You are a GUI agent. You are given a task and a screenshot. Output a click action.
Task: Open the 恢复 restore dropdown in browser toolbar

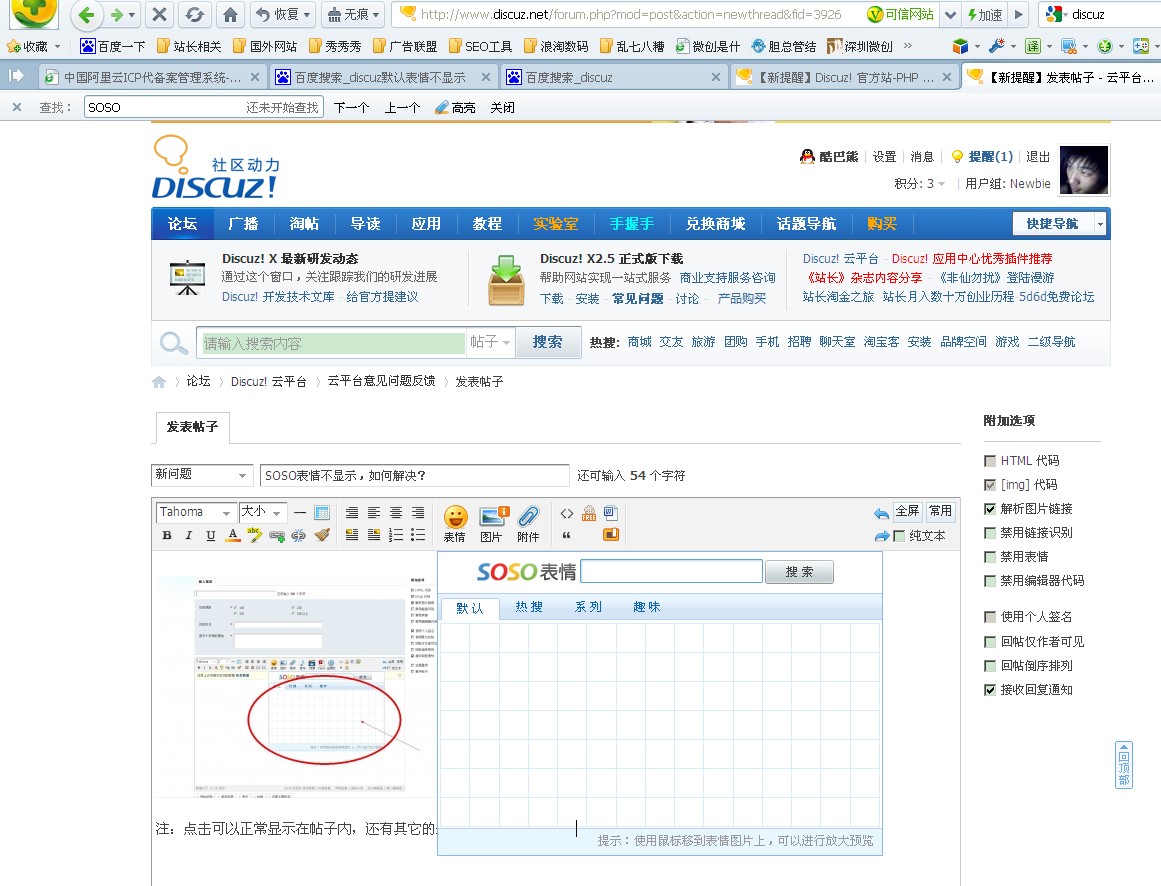click(283, 14)
